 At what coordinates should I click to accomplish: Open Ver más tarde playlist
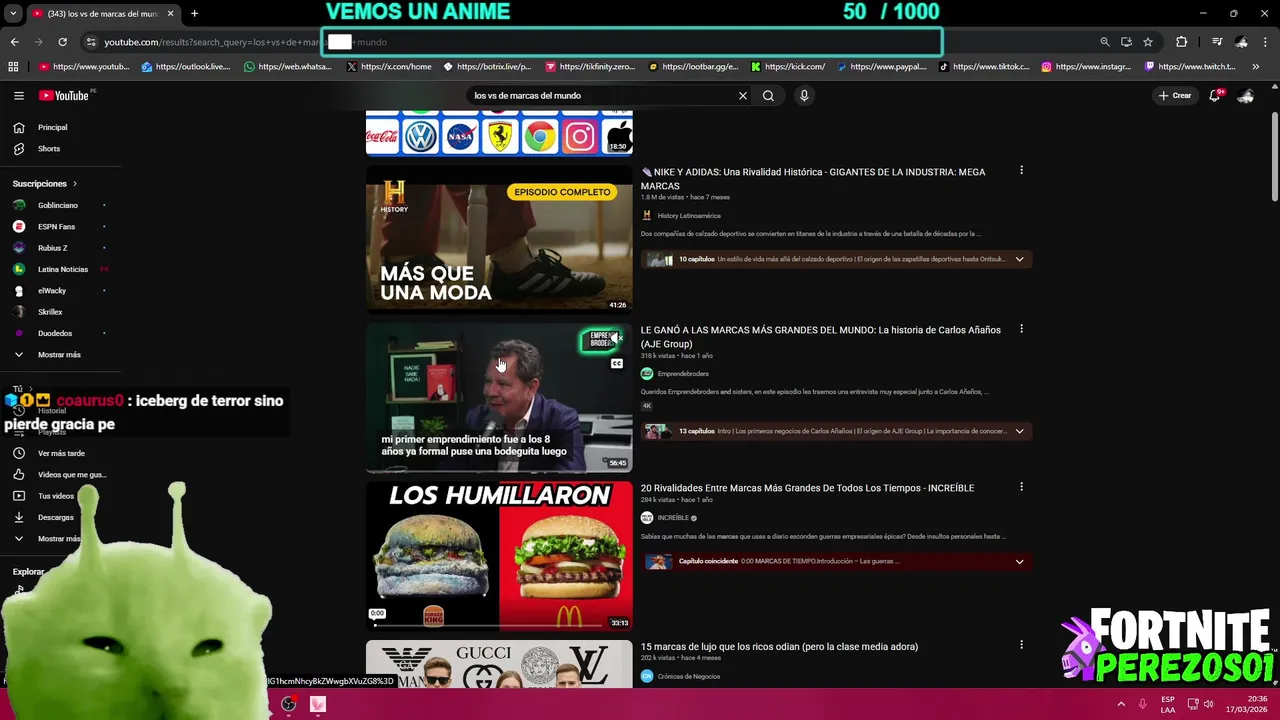tap(60, 453)
